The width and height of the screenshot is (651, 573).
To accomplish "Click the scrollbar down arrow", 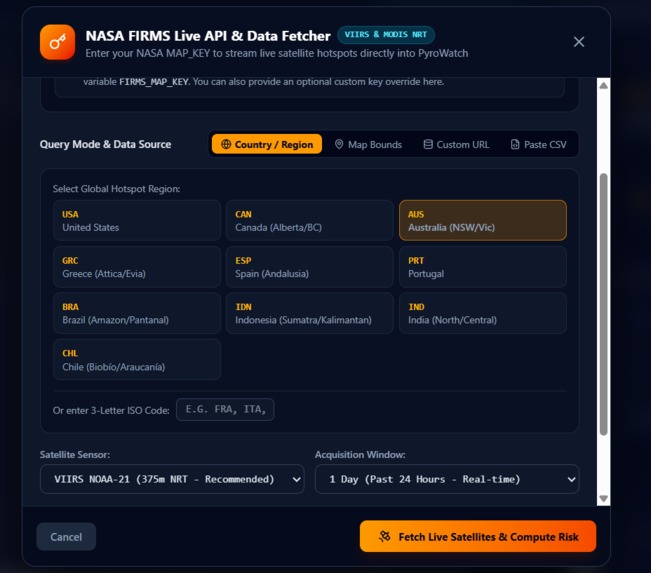I will (x=603, y=498).
